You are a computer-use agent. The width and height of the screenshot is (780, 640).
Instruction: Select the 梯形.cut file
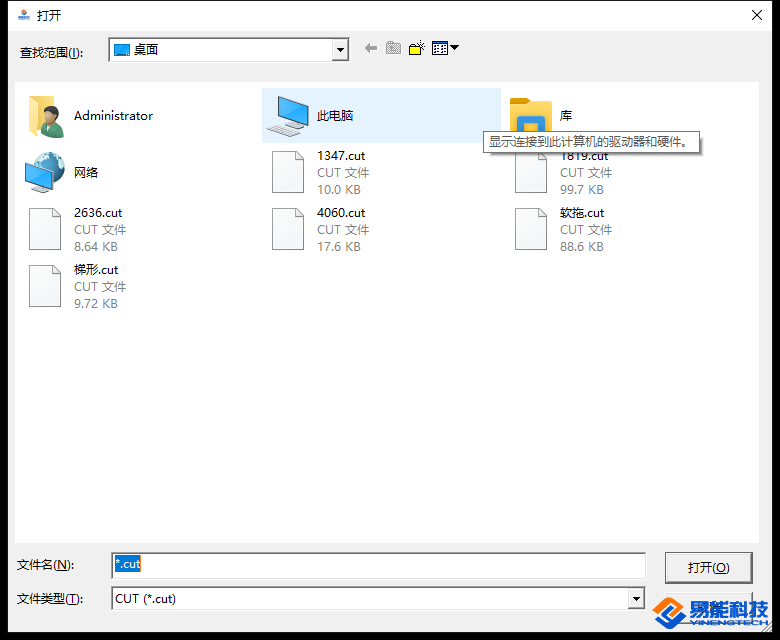[x=95, y=270]
